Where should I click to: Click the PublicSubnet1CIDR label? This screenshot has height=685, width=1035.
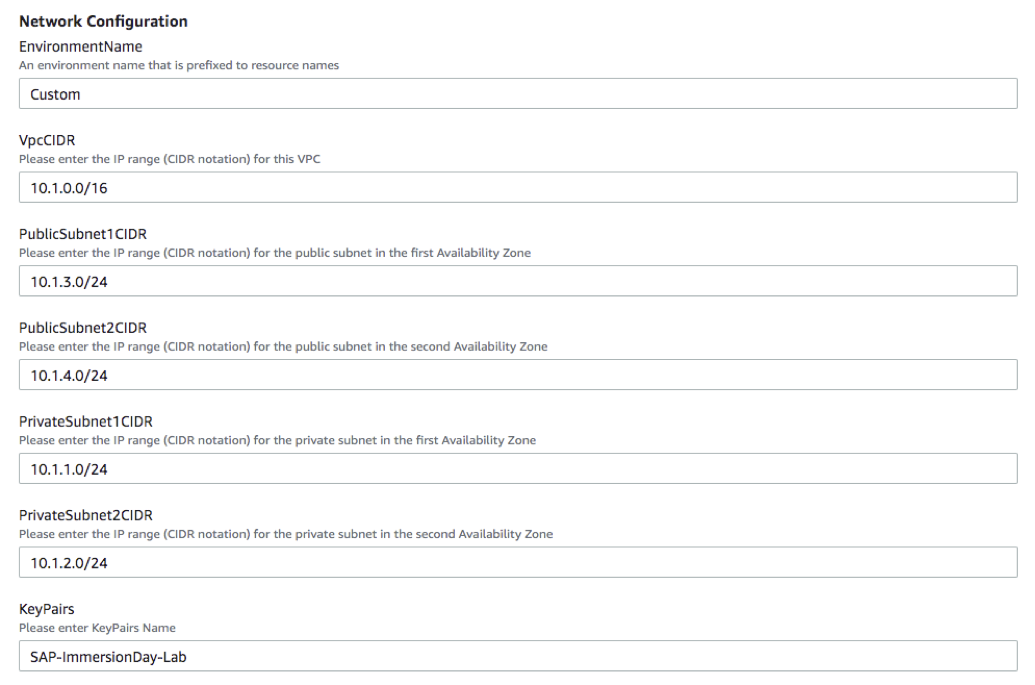point(83,234)
